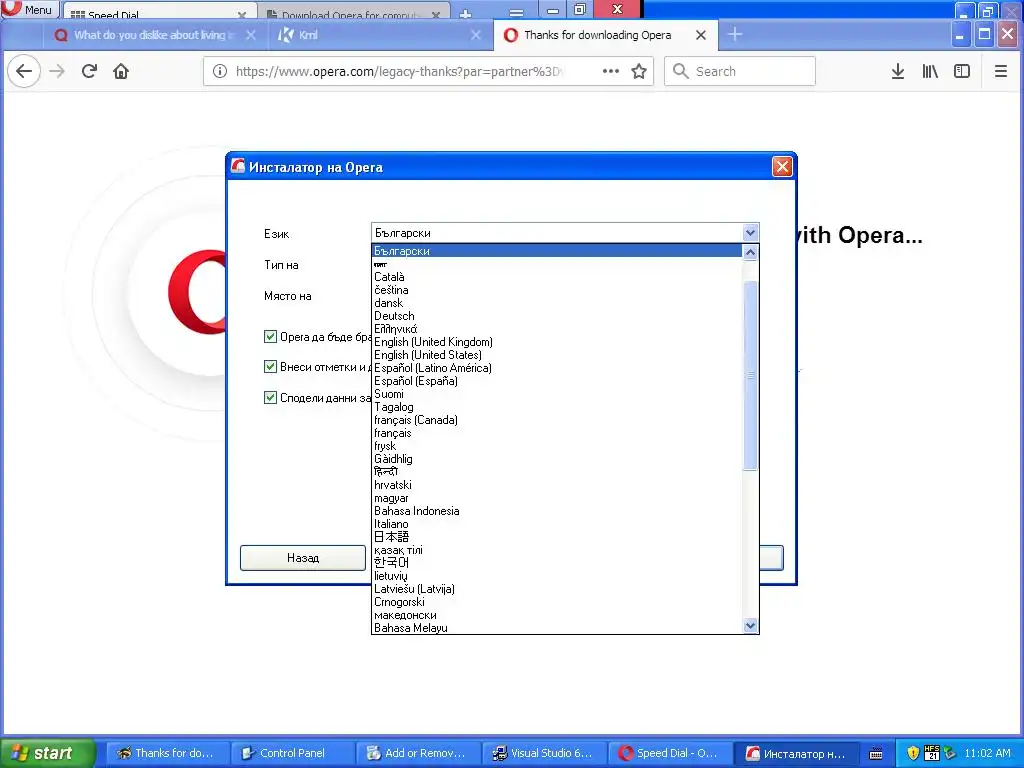Close the Kml tab

tap(476, 35)
